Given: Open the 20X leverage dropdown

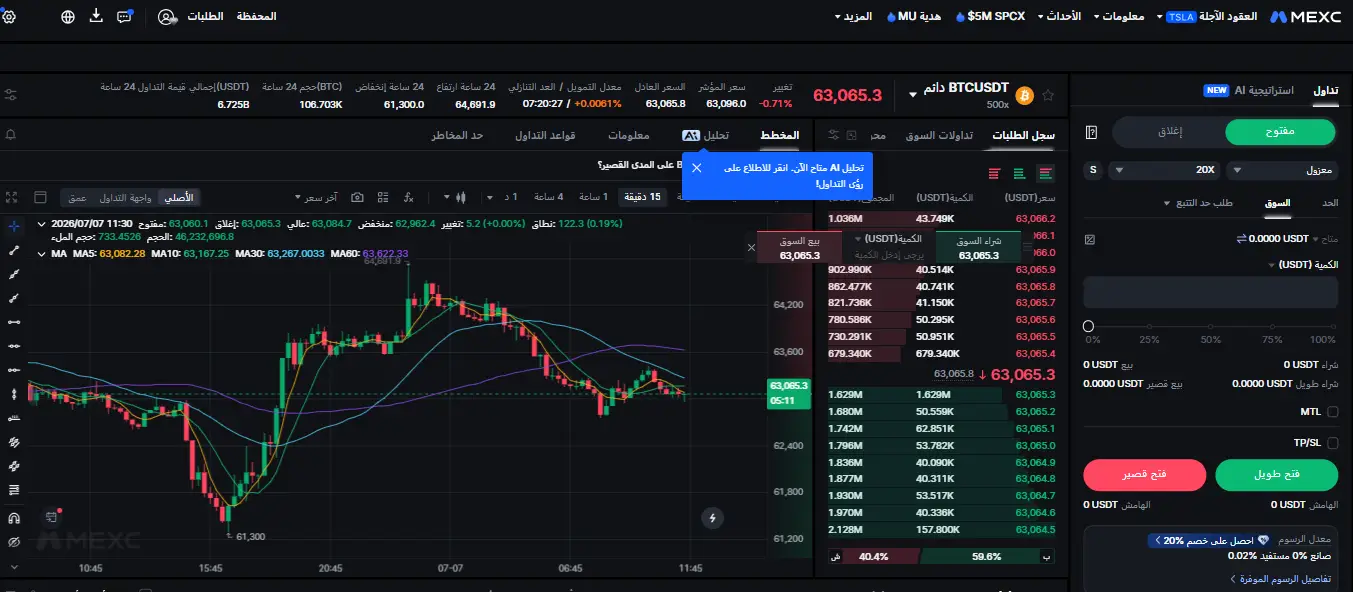Looking at the screenshot, I should pos(1165,170).
